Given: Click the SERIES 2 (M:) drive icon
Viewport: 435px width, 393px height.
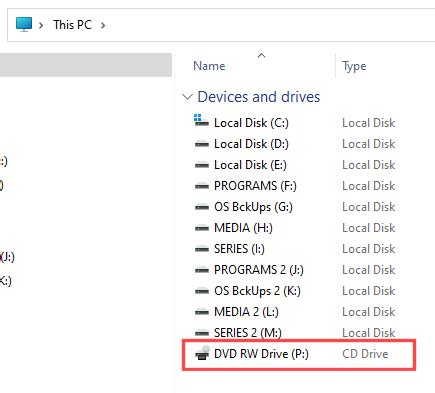Looking at the screenshot, I should pos(202,333).
